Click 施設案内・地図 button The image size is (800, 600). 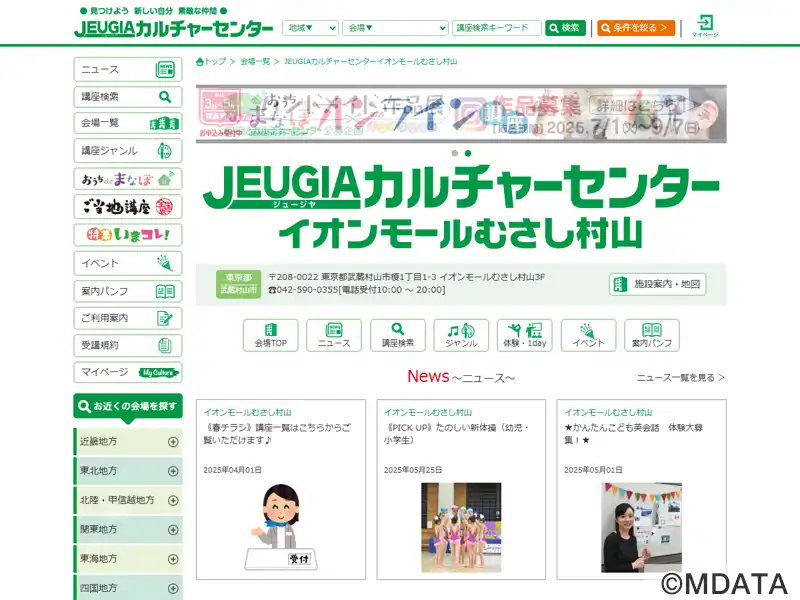pyautogui.click(x=657, y=284)
